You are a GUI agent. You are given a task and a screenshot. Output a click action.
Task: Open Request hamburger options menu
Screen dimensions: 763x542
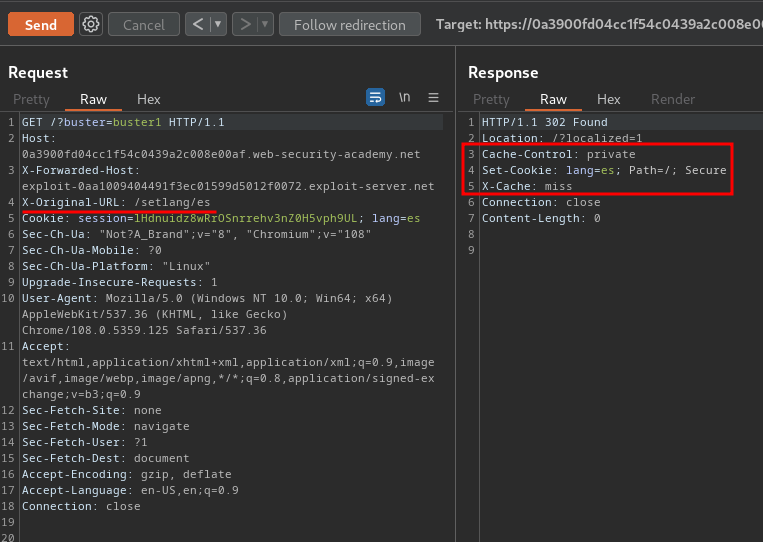click(x=433, y=97)
